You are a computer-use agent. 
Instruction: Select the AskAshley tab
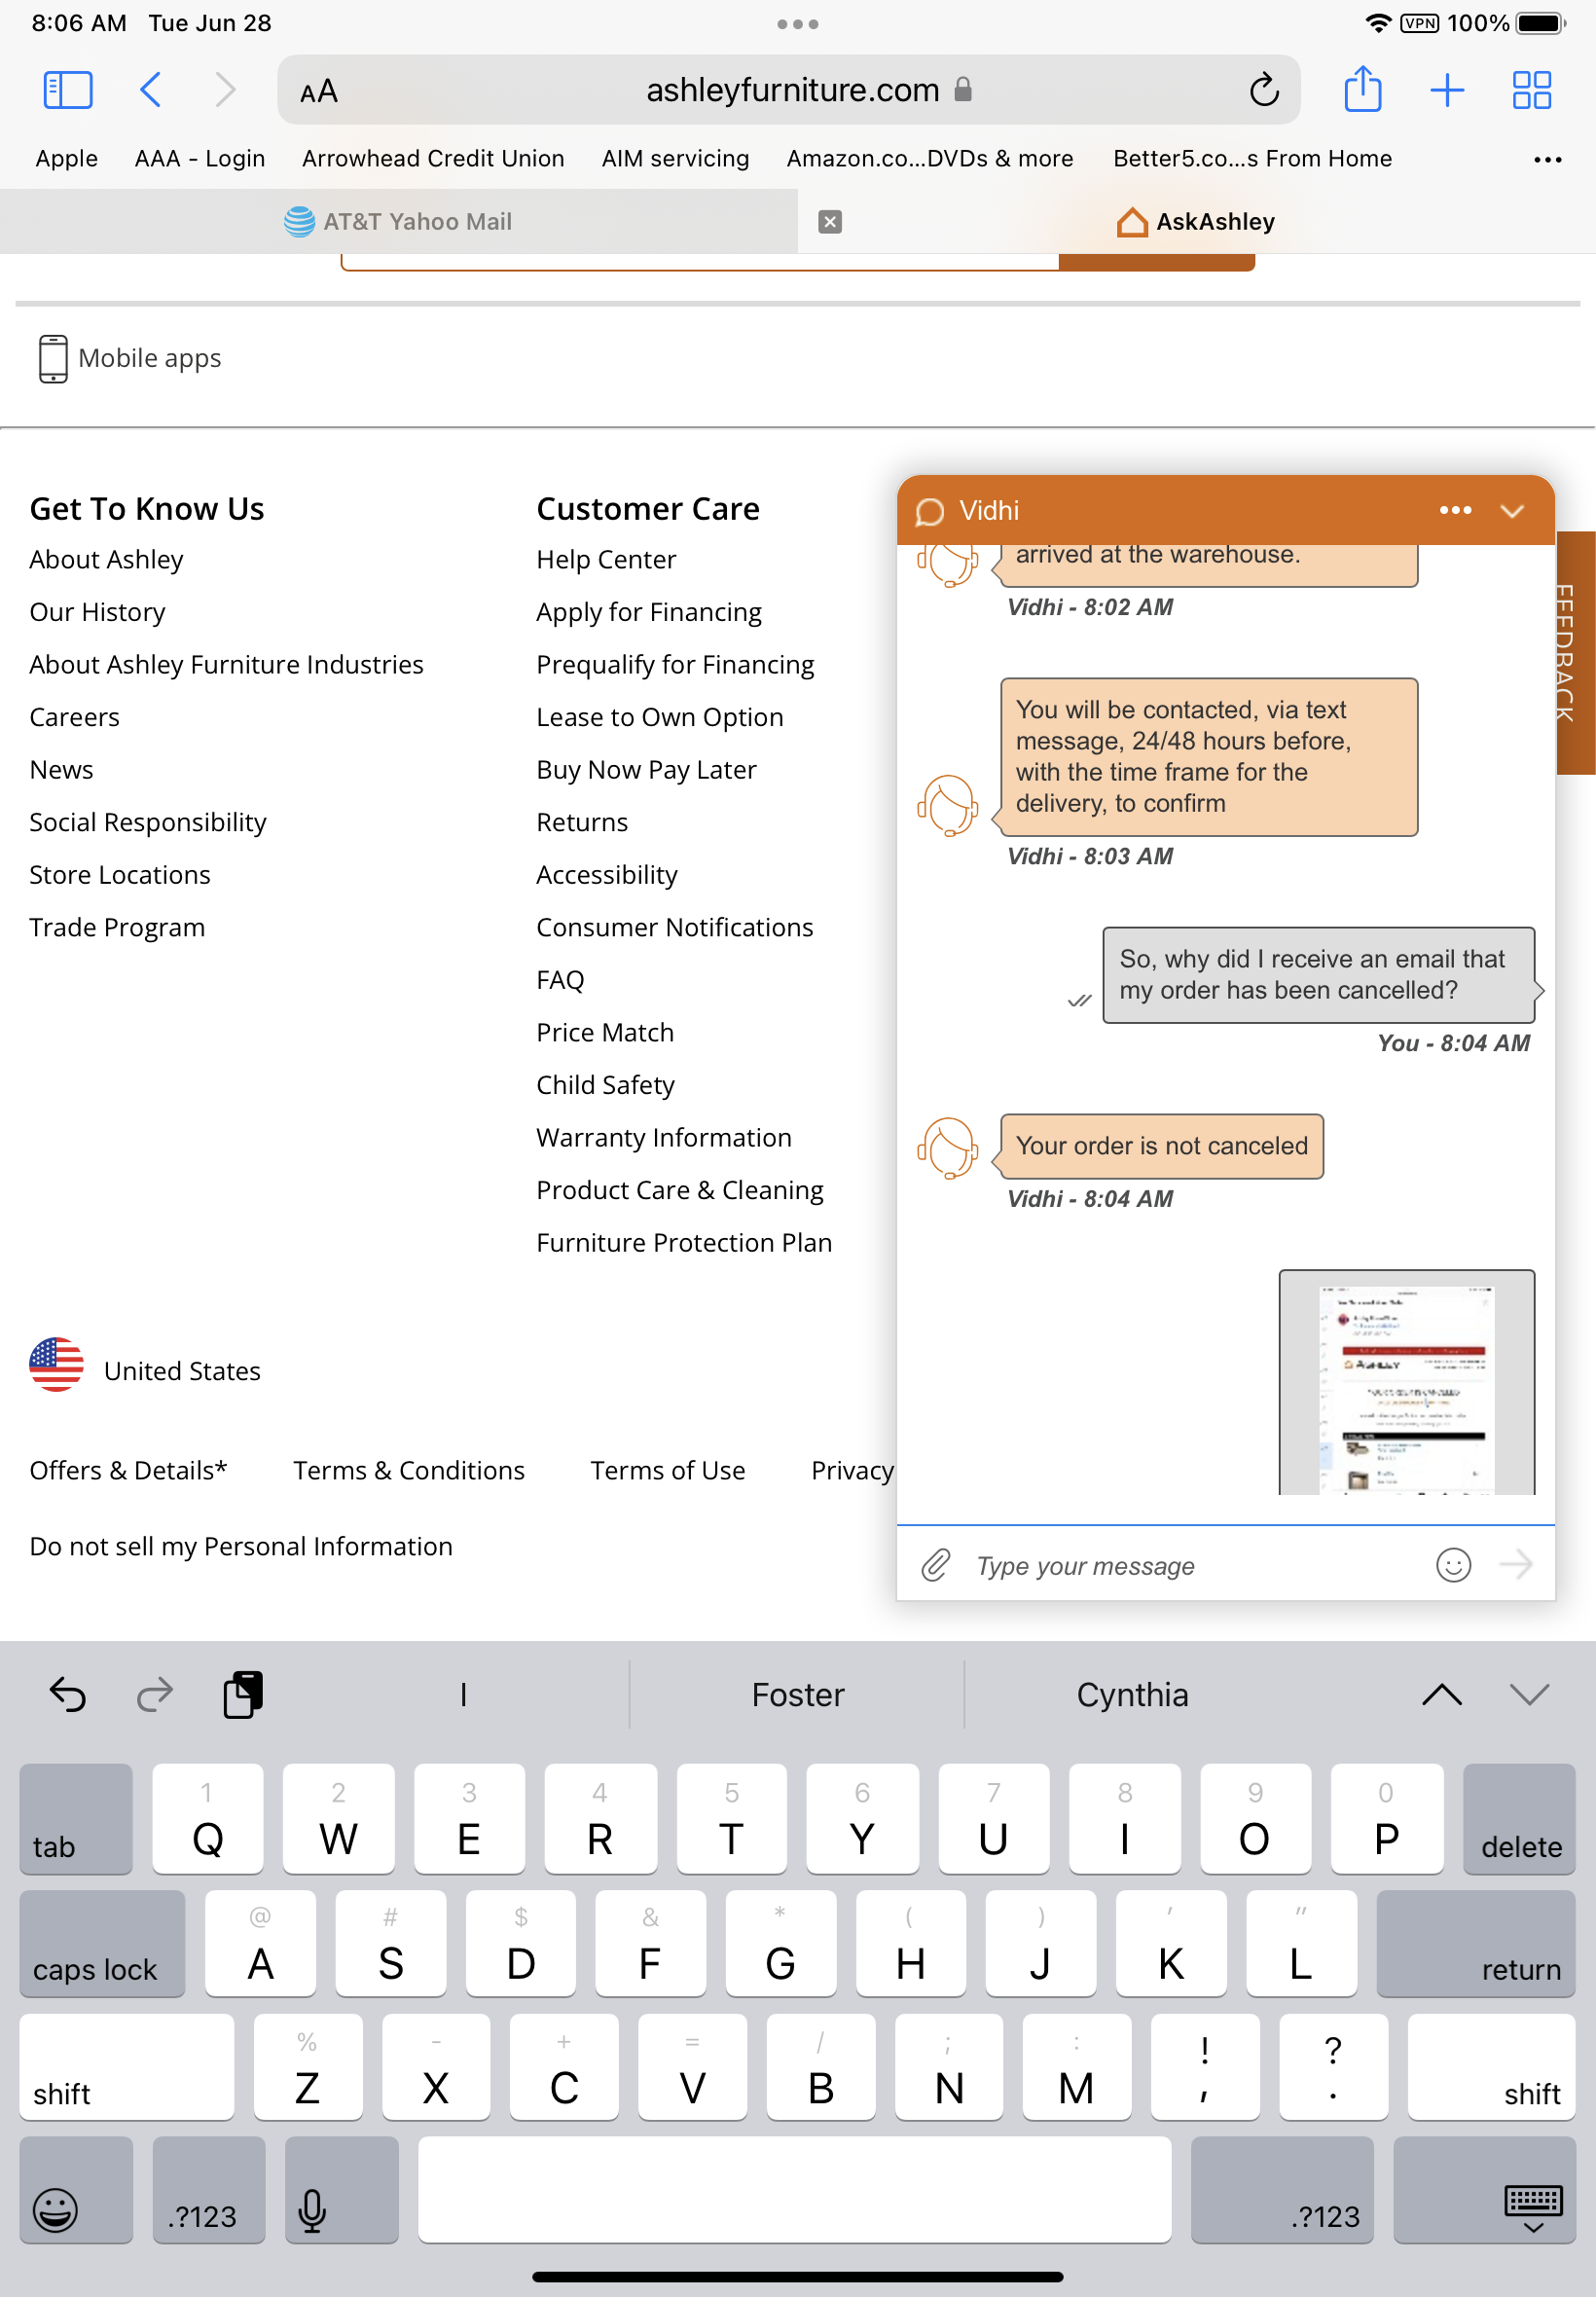click(x=1196, y=222)
